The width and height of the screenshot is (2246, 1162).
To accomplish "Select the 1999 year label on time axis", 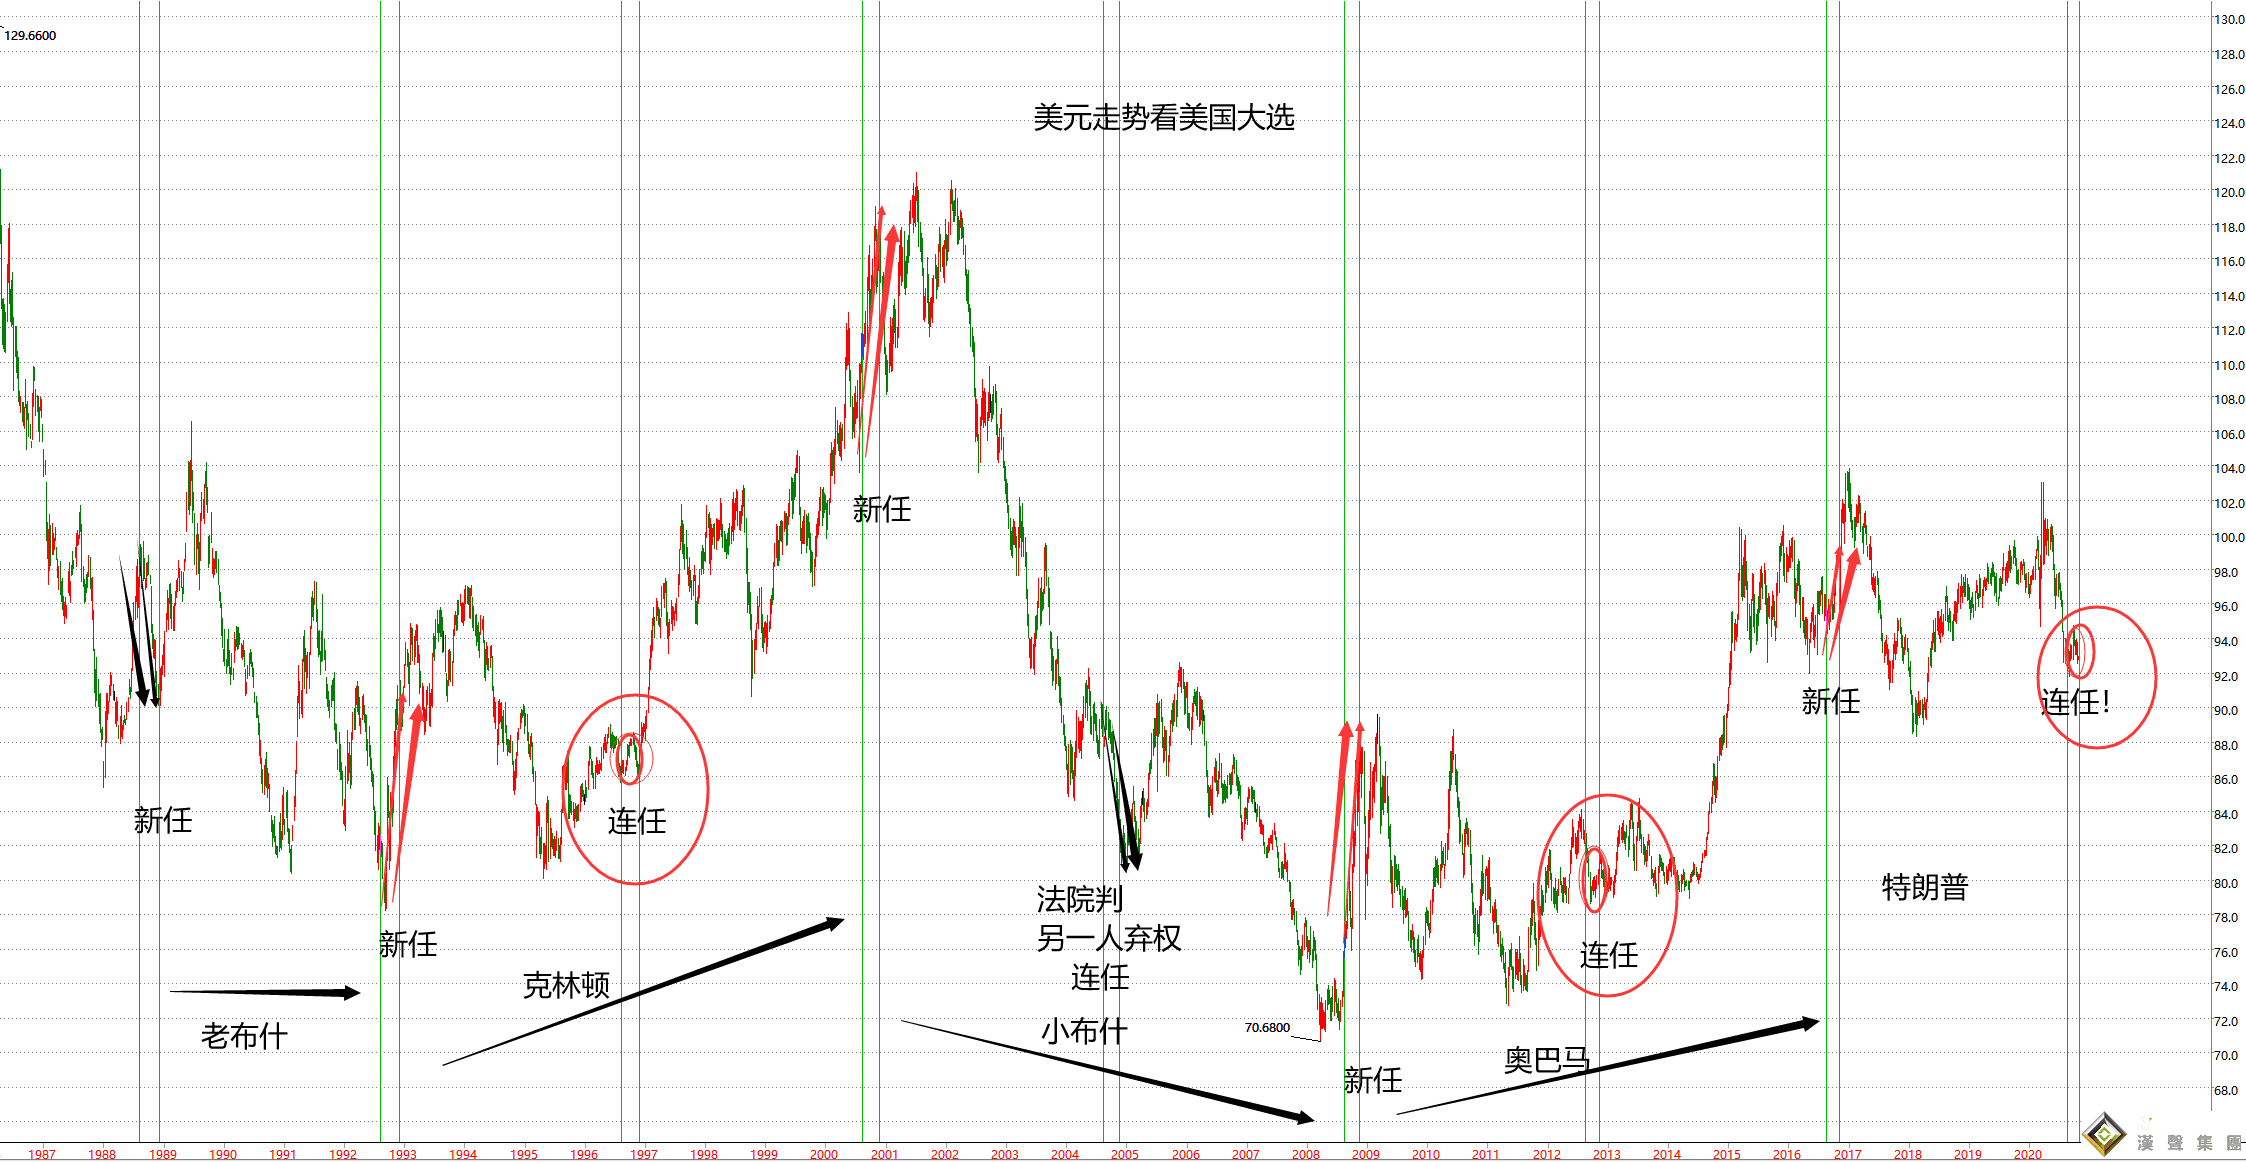I will click(x=764, y=1154).
